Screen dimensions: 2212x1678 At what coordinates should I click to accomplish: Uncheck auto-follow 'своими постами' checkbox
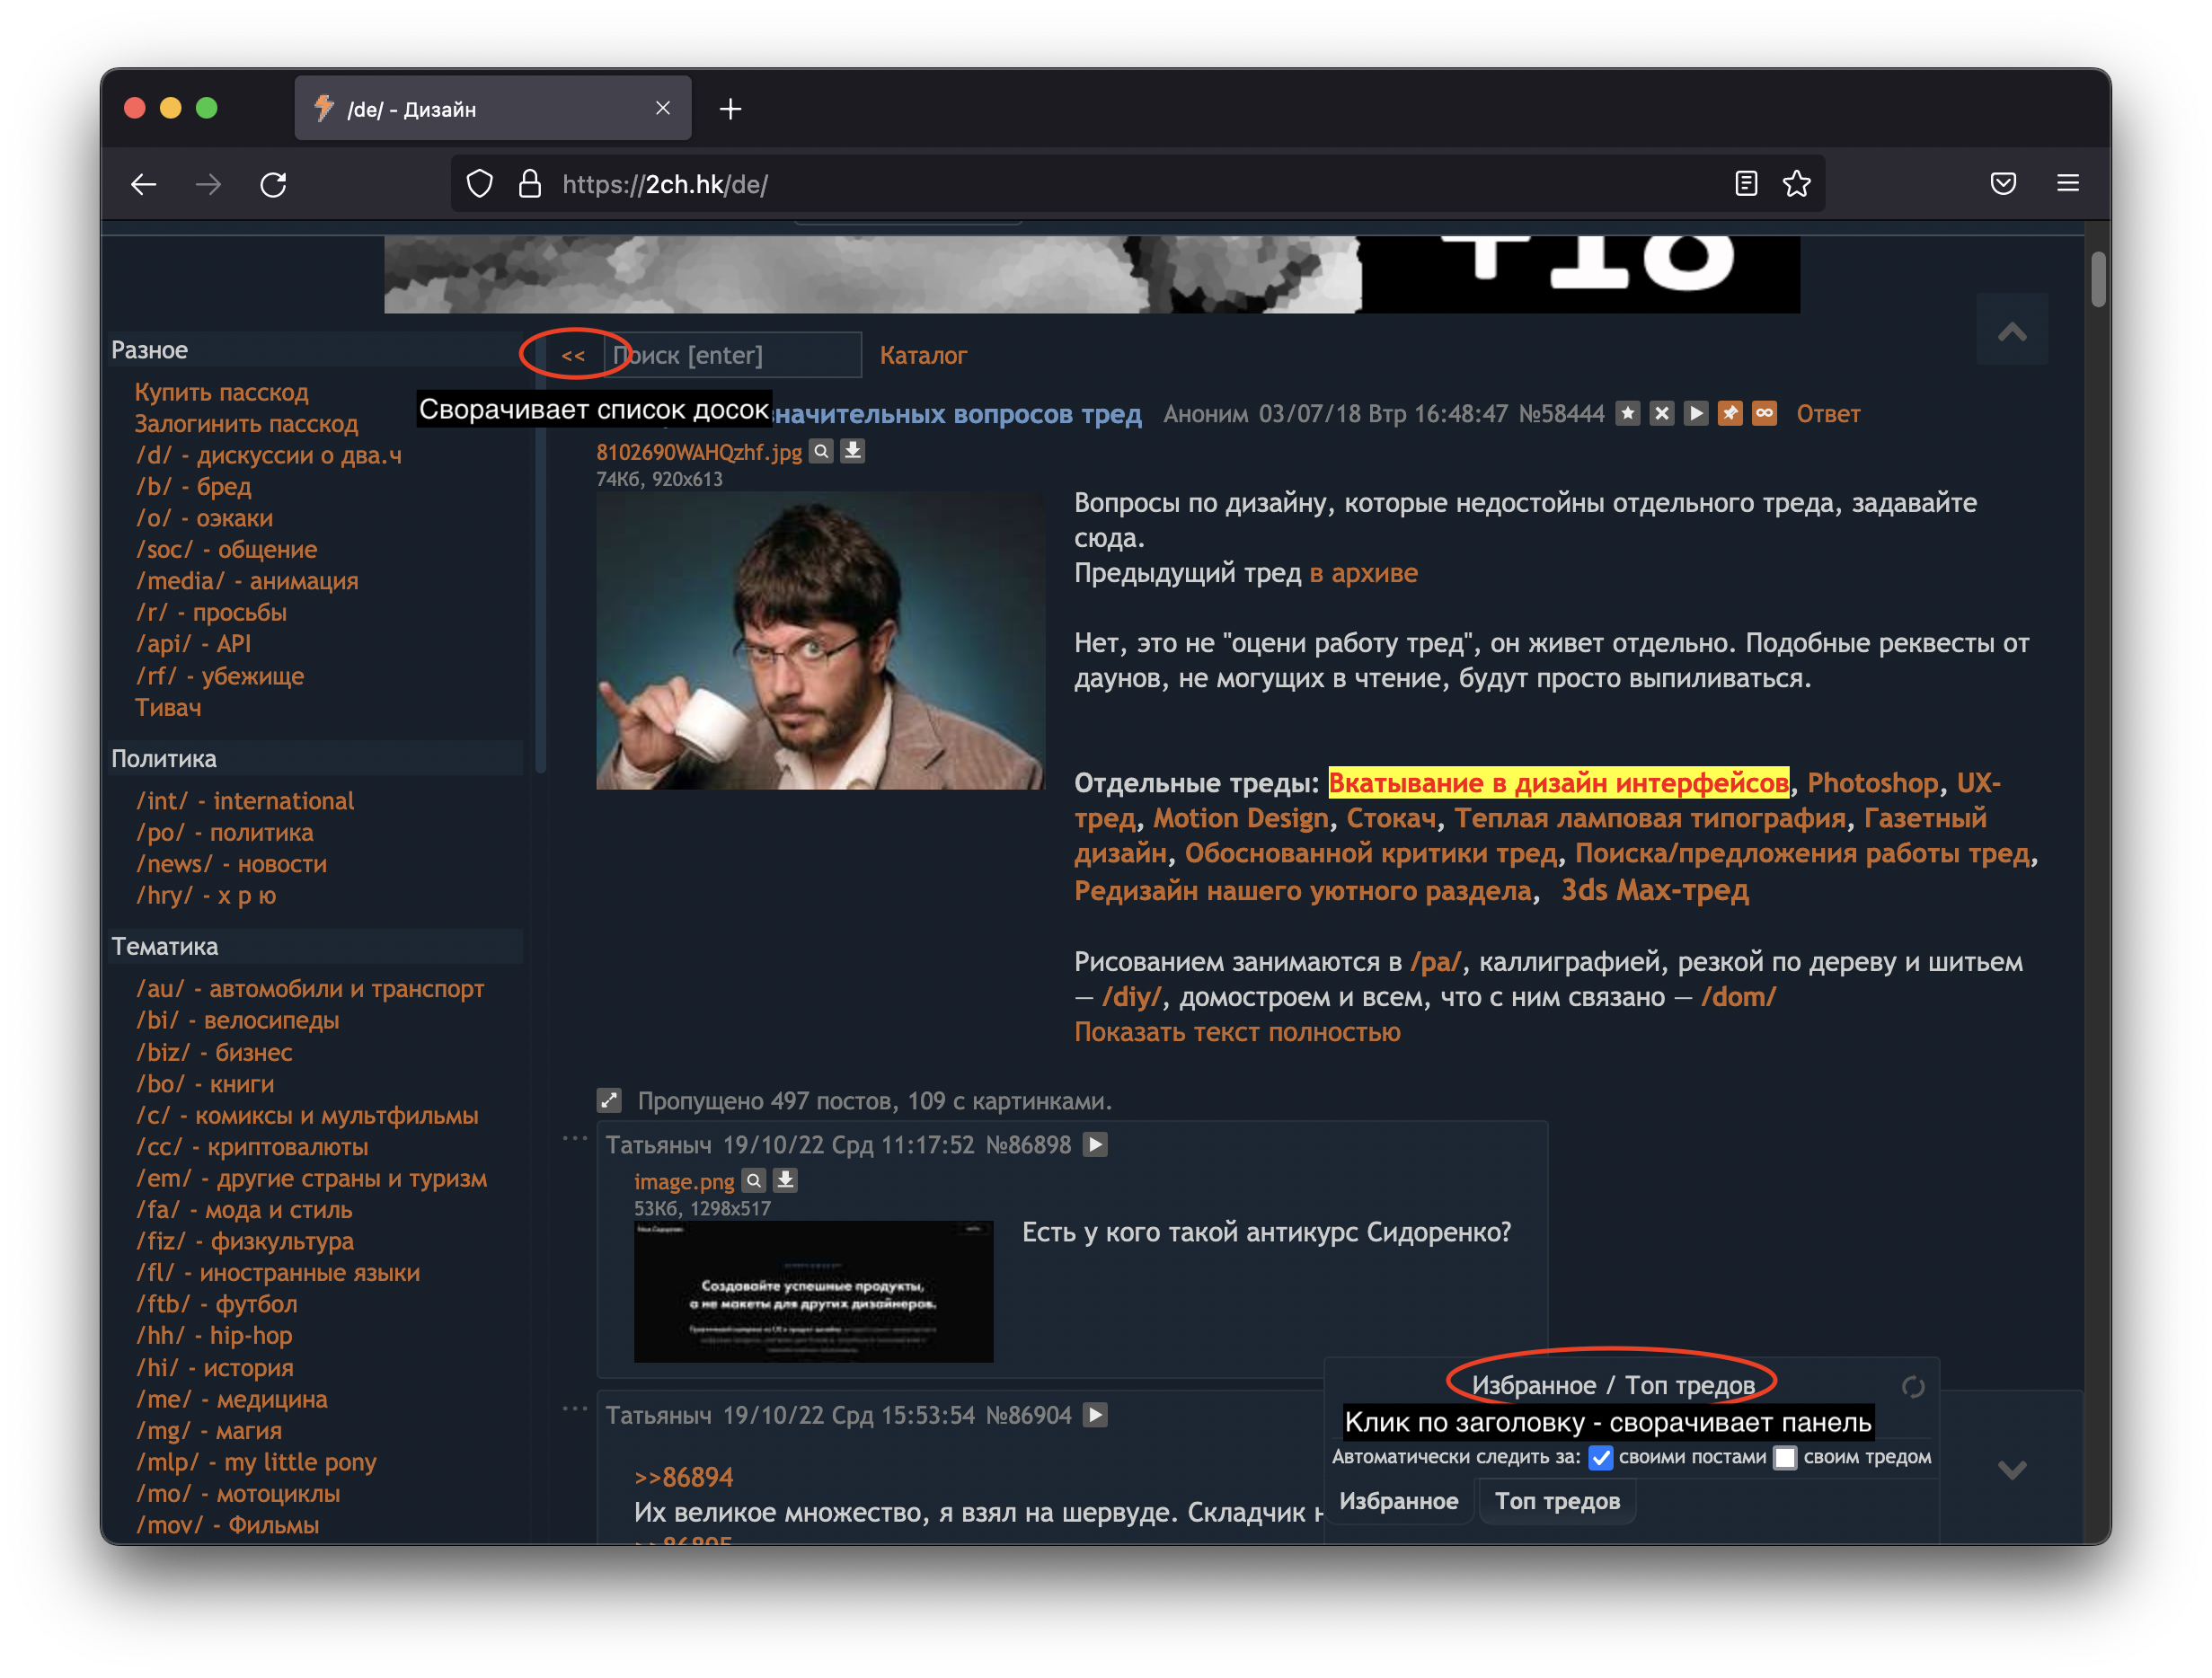point(1600,1457)
